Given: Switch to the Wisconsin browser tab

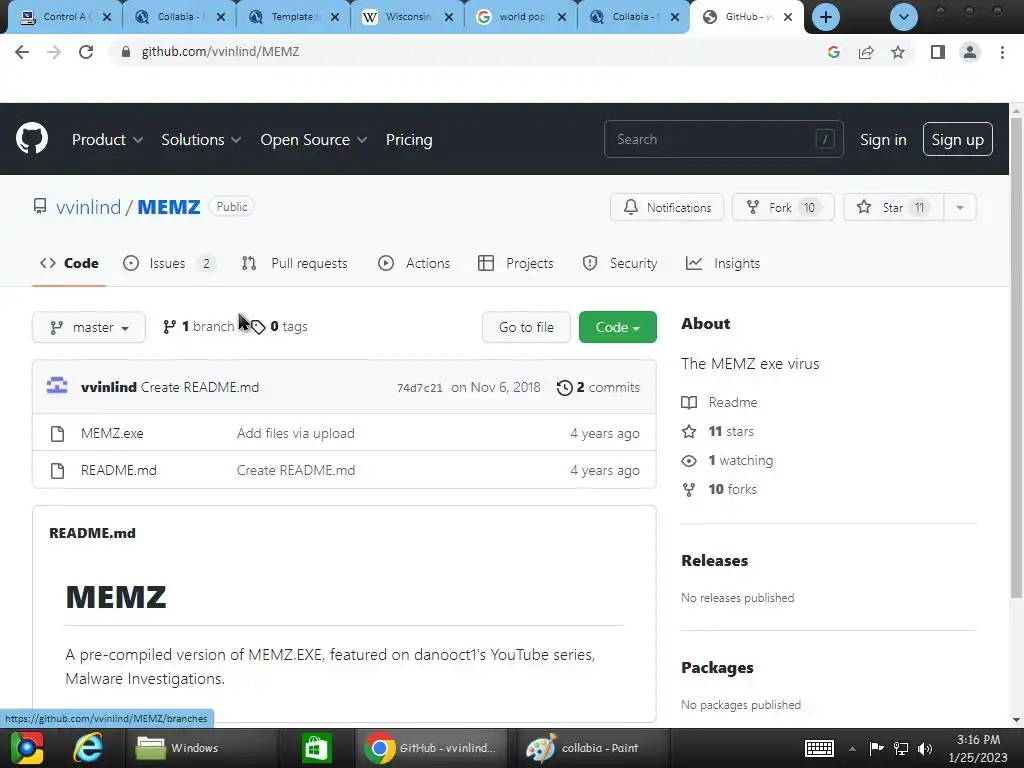Looking at the screenshot, I should point(408,17).
